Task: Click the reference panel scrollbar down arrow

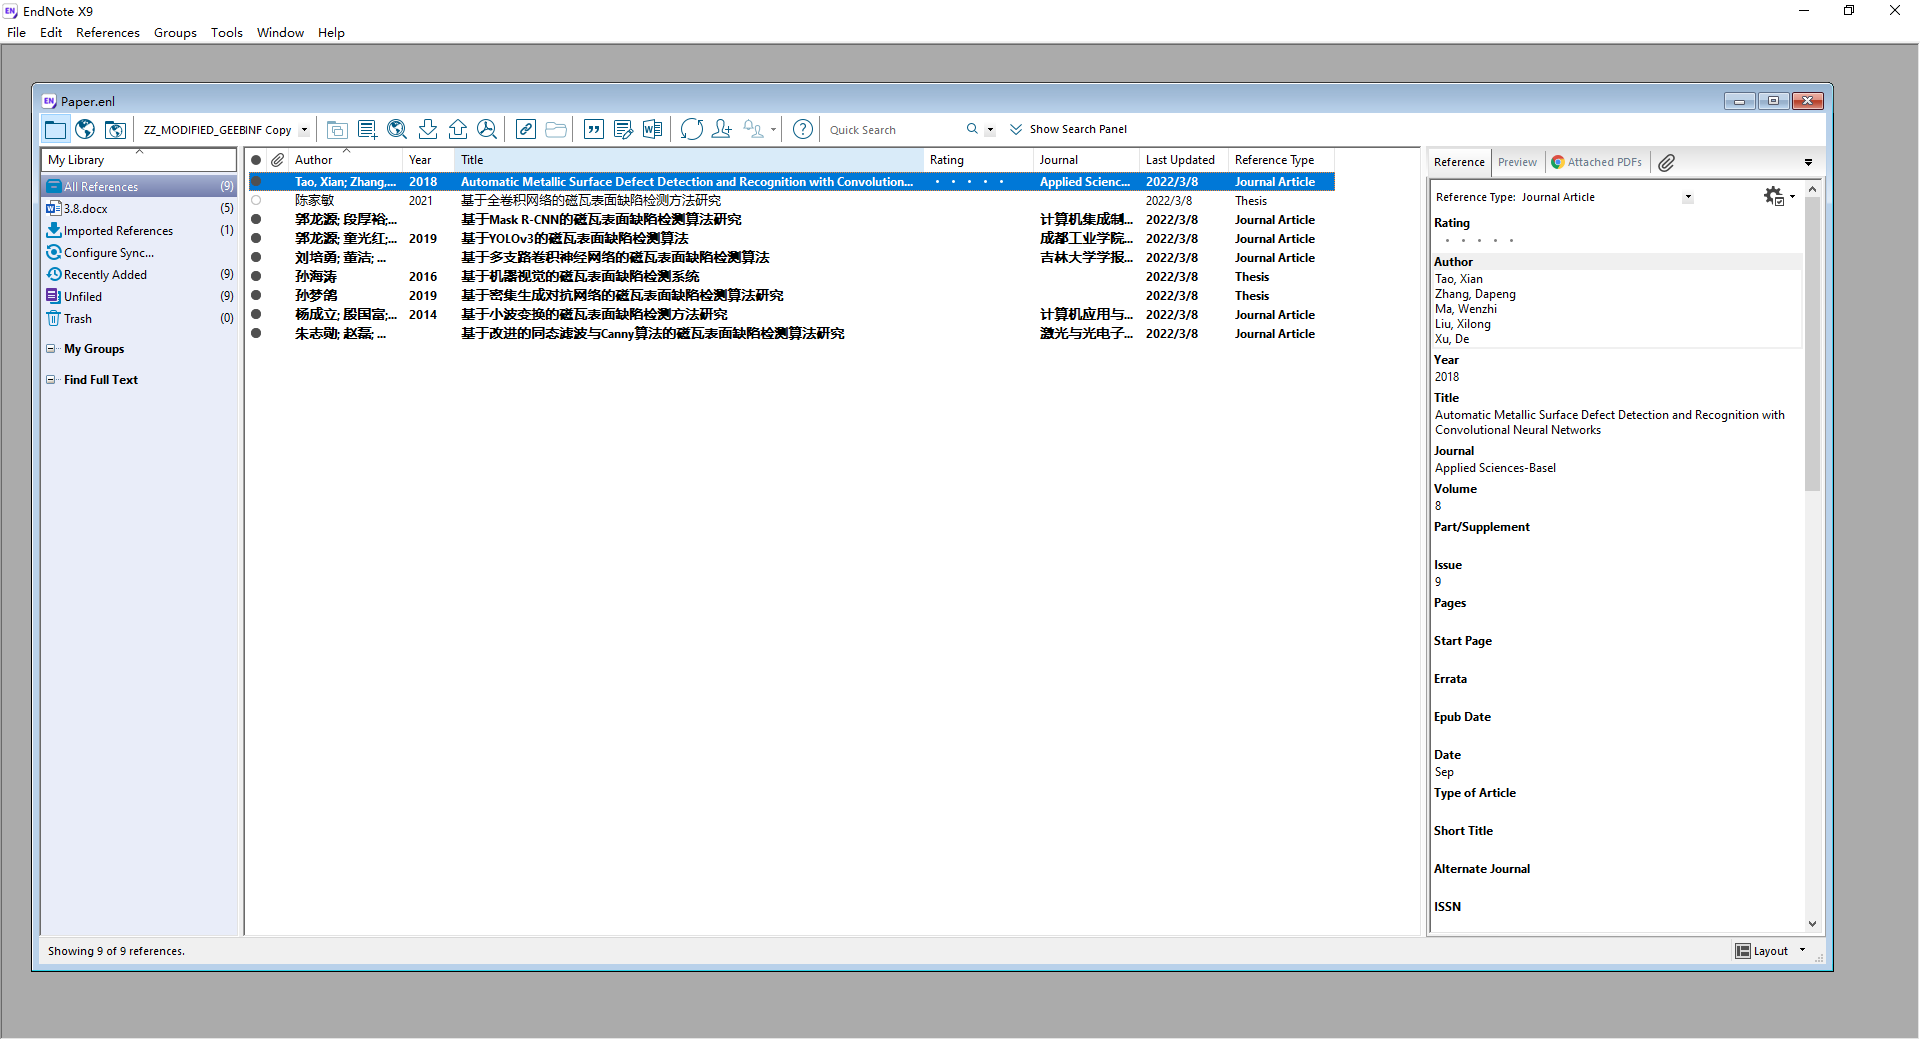Action: [x=1812, y=924]
